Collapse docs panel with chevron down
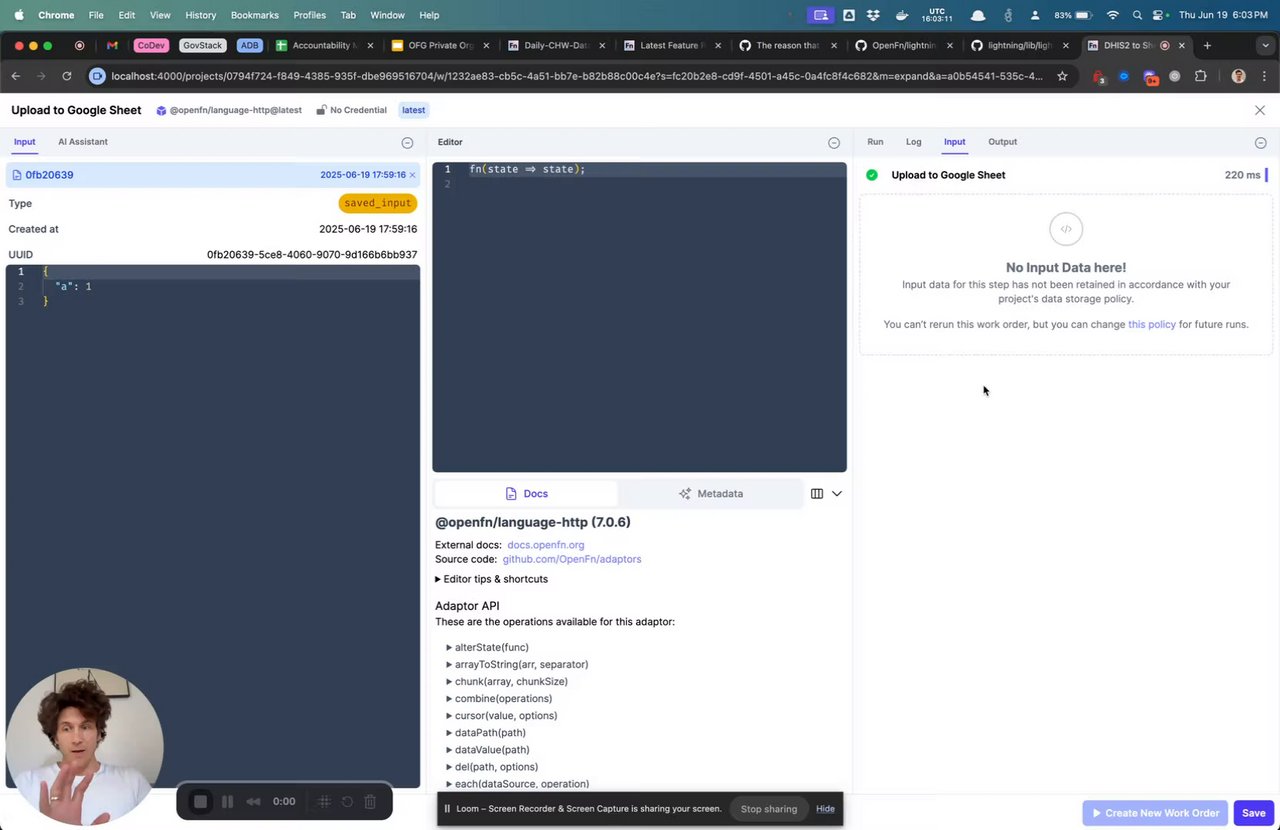The height and width of the screenshot is (830, 1280). tap(837, 494)
